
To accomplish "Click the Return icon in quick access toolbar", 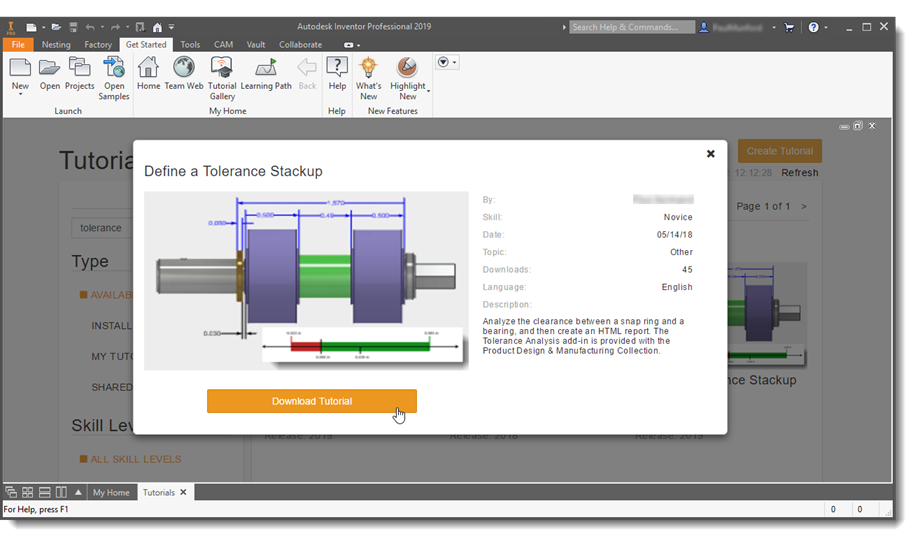I will (x=140, y=27).
